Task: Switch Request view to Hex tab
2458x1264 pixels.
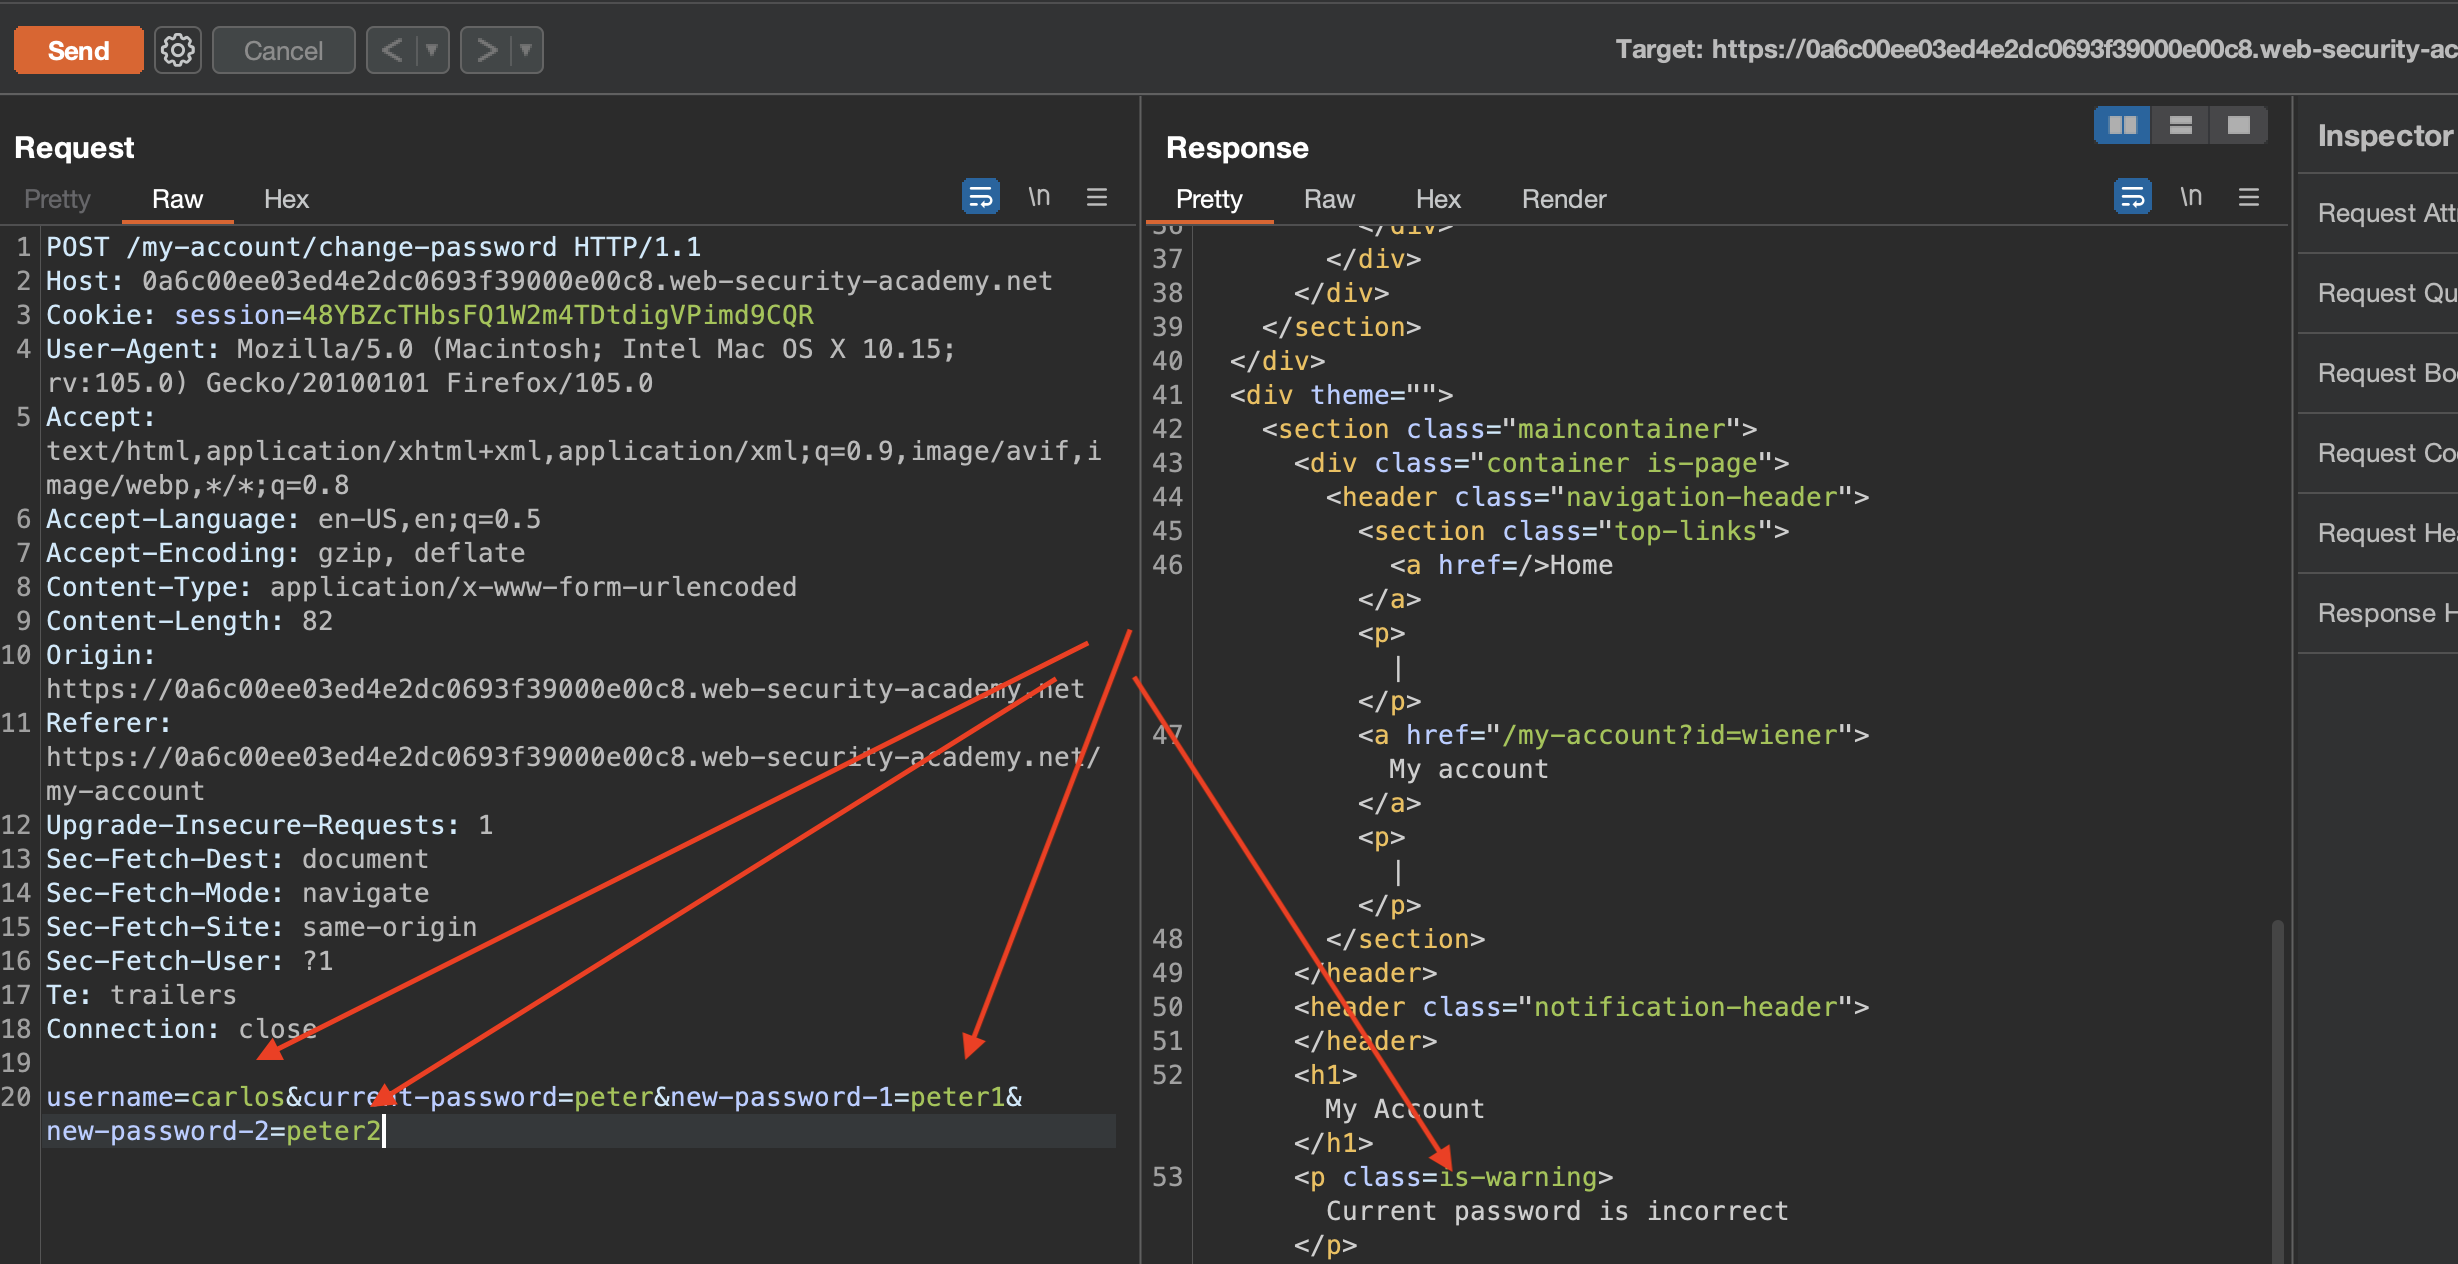Action: pyautogui.click(x=286, y=199)
